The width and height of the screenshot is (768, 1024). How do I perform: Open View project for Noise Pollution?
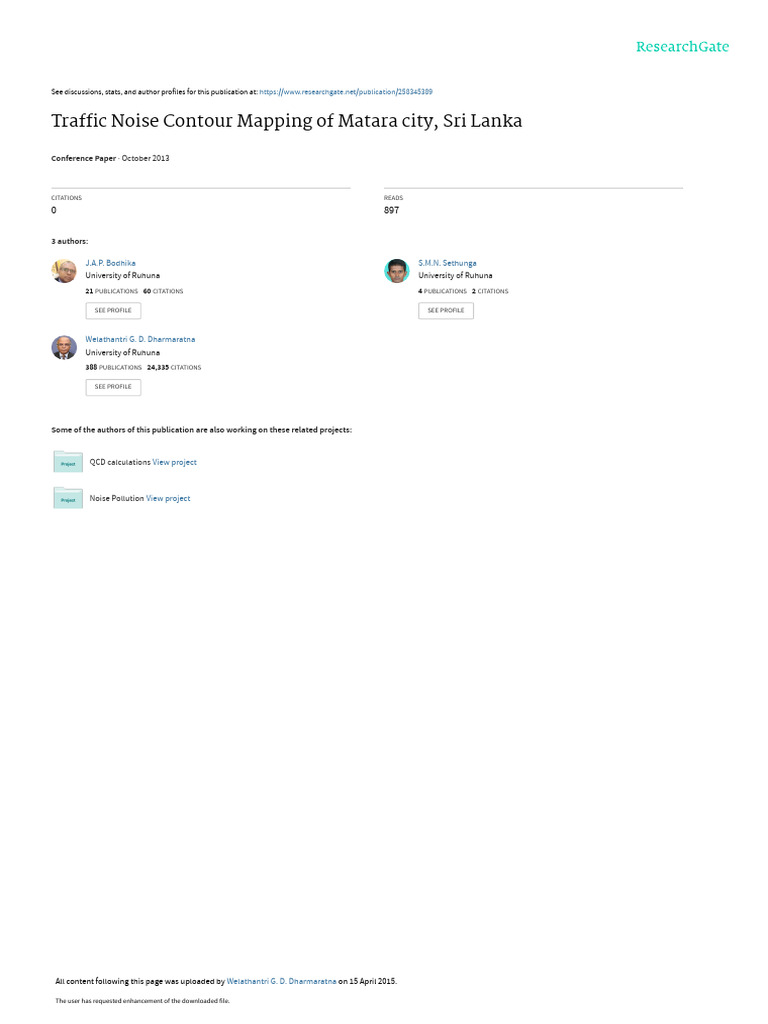click(x=168, y=498)
